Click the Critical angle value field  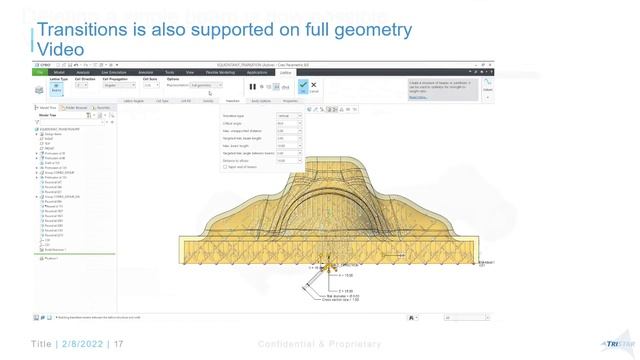[289, 123]
